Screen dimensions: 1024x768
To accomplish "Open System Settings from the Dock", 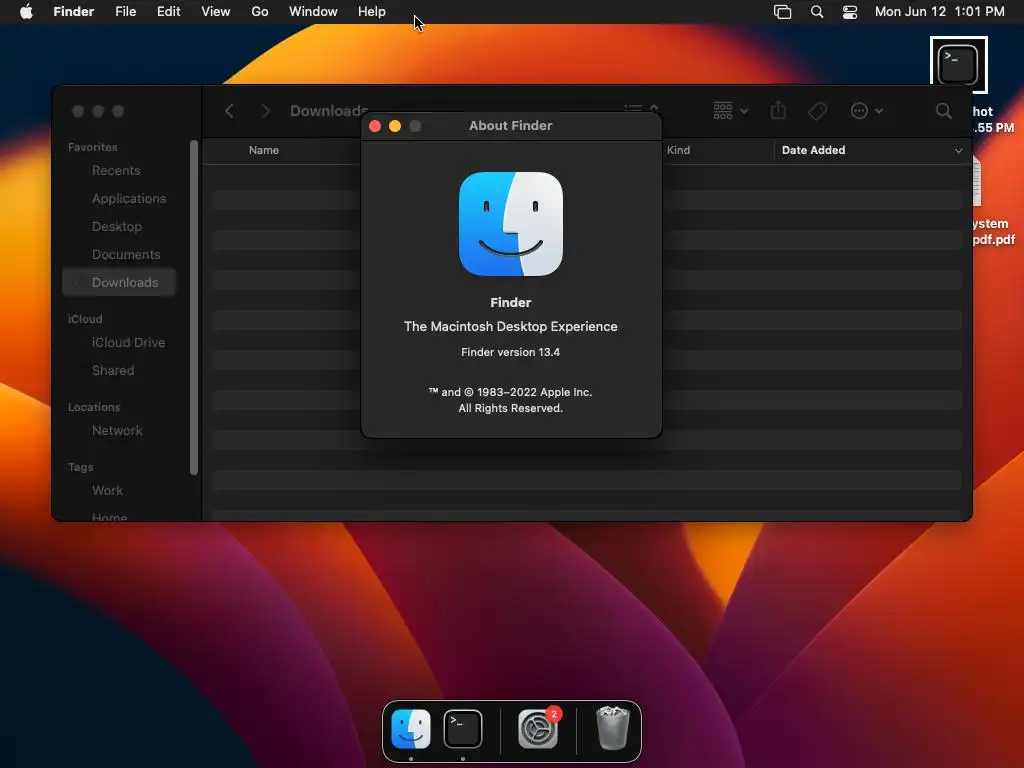I will click(x=538, y=729).
